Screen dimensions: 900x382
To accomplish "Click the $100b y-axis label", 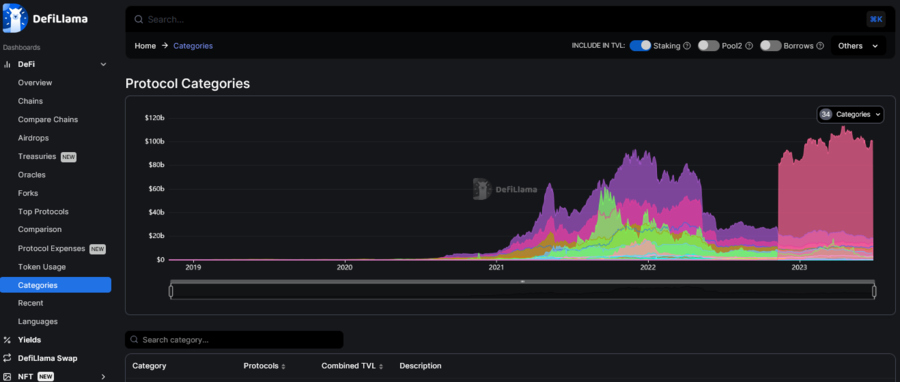I will pyautogui.click(x=154, y=141).
